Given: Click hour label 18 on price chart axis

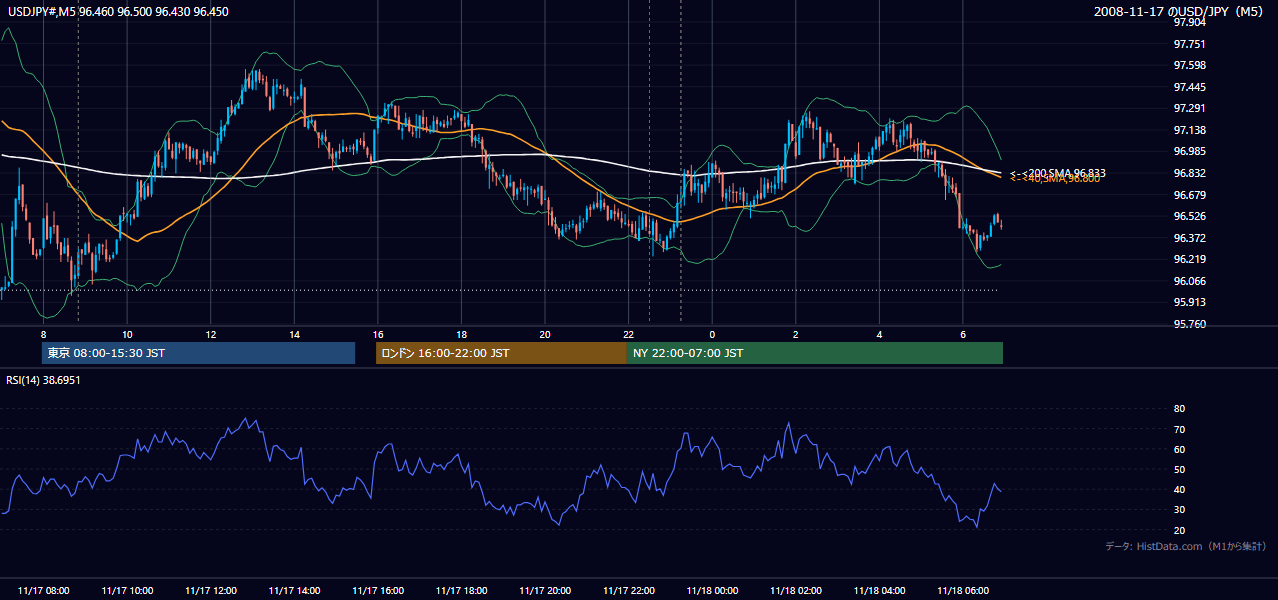Looking at the screenshot, I should (x=461, y=334).
